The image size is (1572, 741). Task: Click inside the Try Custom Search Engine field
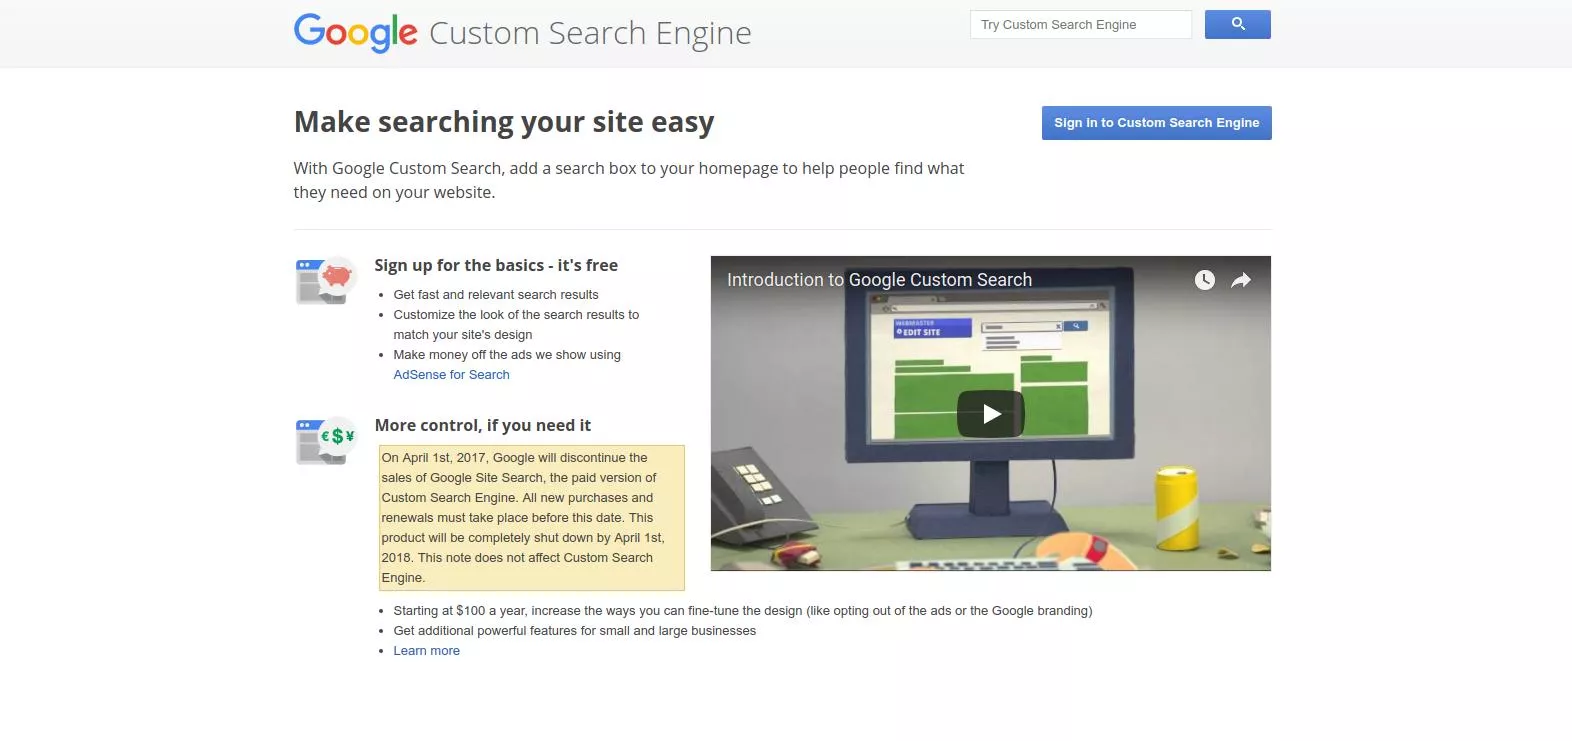coord(1080,24)
